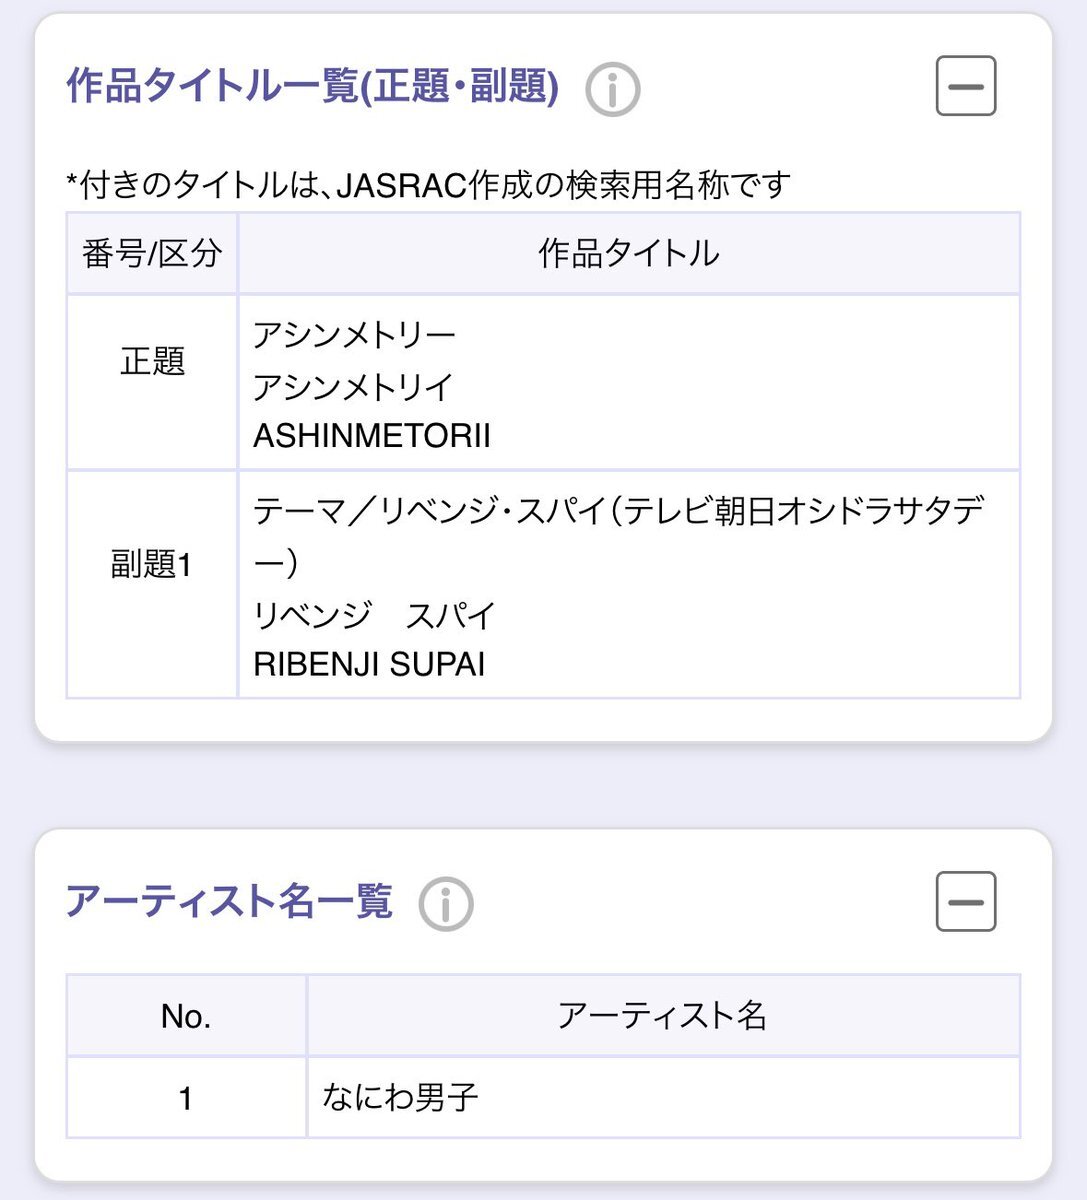Image resolution: width=1087 pixels, height=1200 pixels.
Task: Select the 番号/区分 column header
Action: (x=152, y=253)
